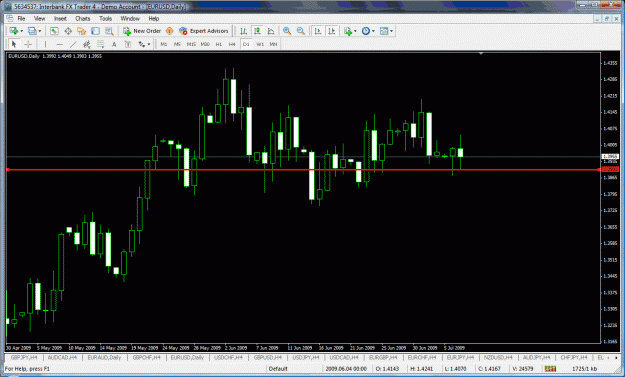Click the New Order button
Screen dimensions: 625x377
142,31
